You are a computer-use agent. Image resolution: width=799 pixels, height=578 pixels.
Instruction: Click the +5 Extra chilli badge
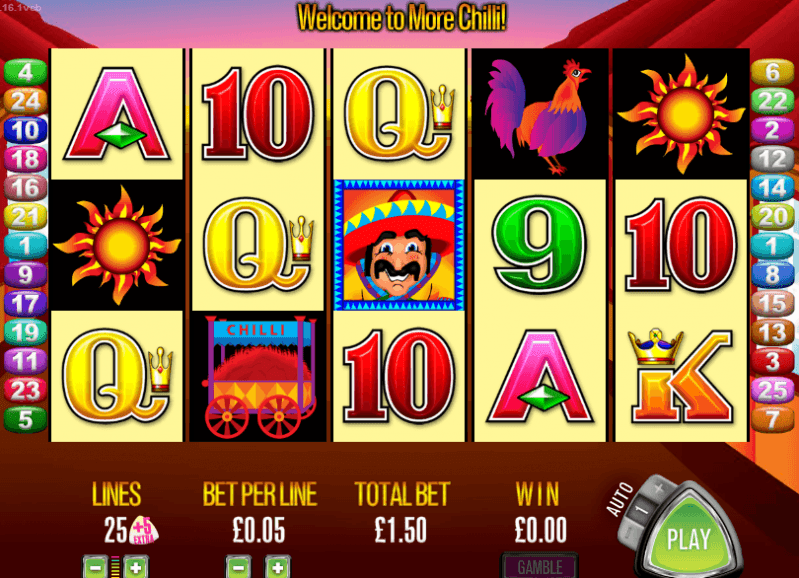[144, 531]
